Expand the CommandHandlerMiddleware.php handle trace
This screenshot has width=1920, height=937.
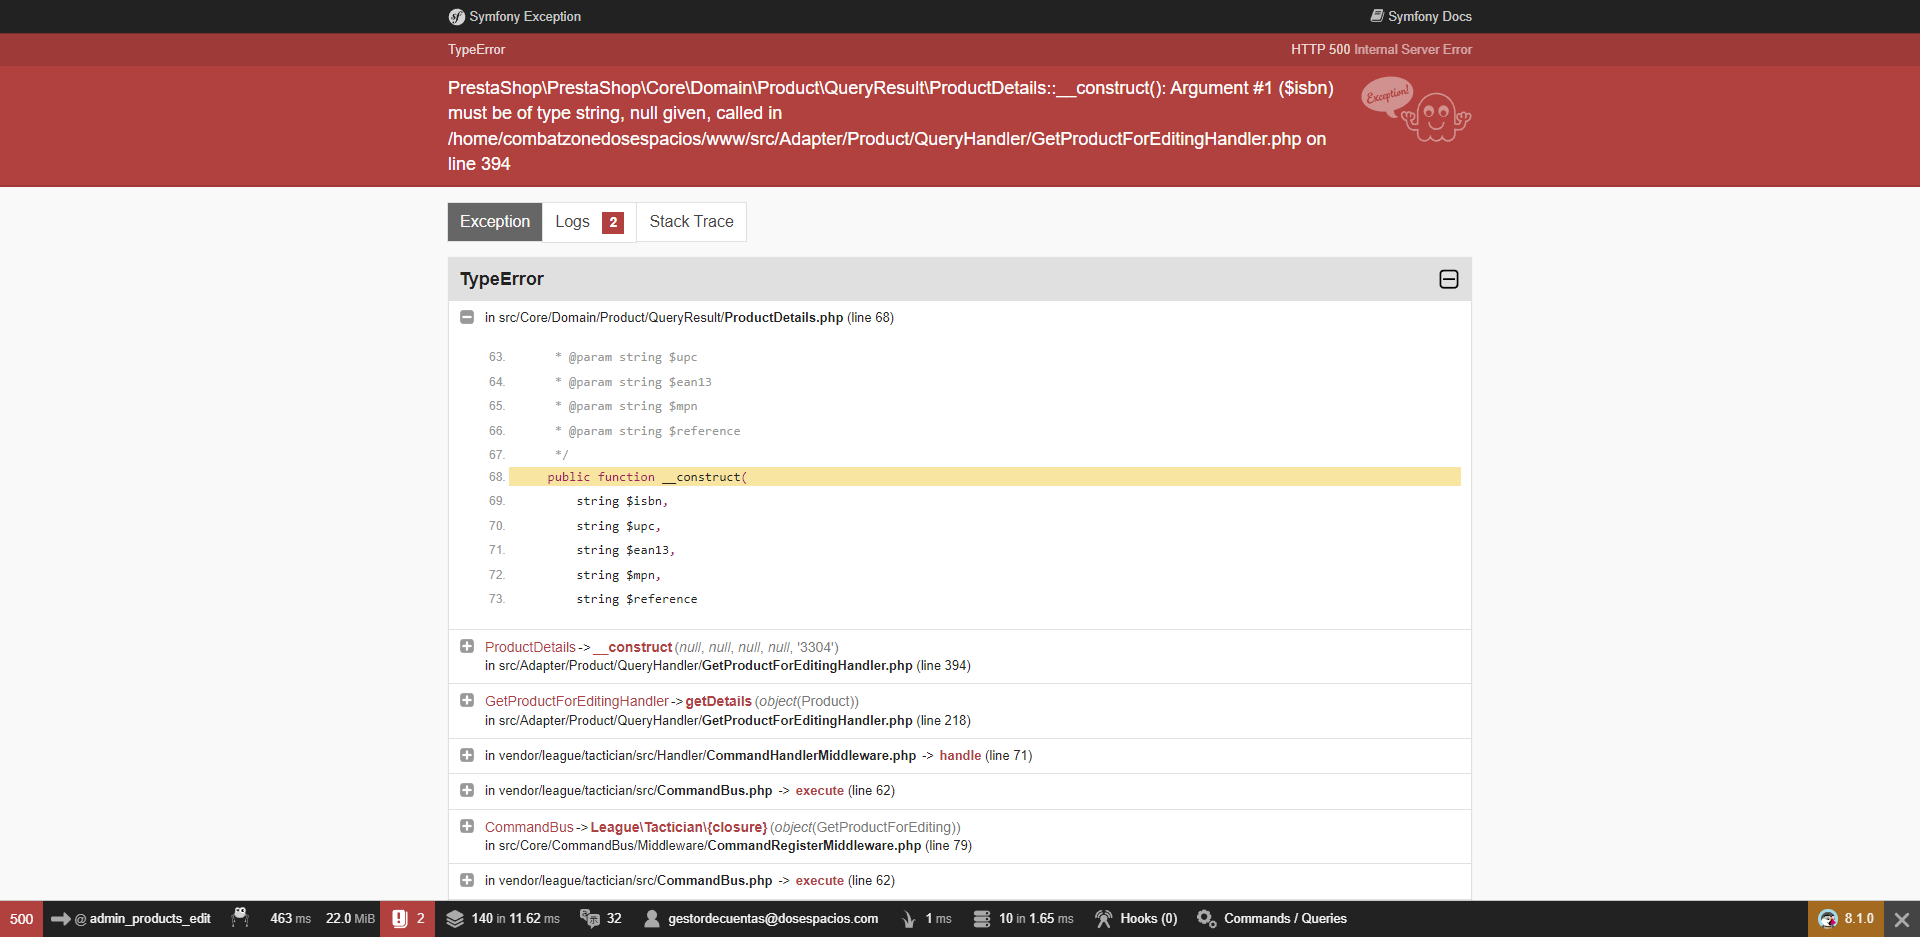pyautogui.click(x=467, y=755)
